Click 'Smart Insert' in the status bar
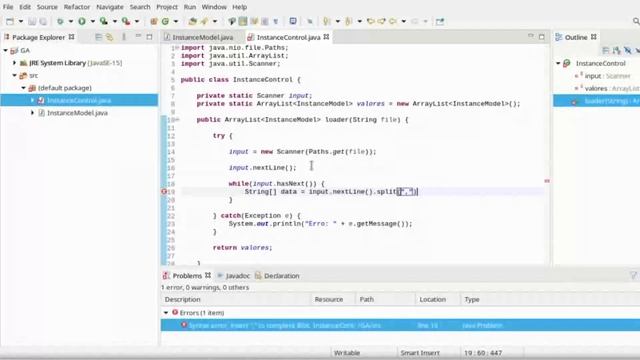Screen dimensions: 640x360 point(420,353)
